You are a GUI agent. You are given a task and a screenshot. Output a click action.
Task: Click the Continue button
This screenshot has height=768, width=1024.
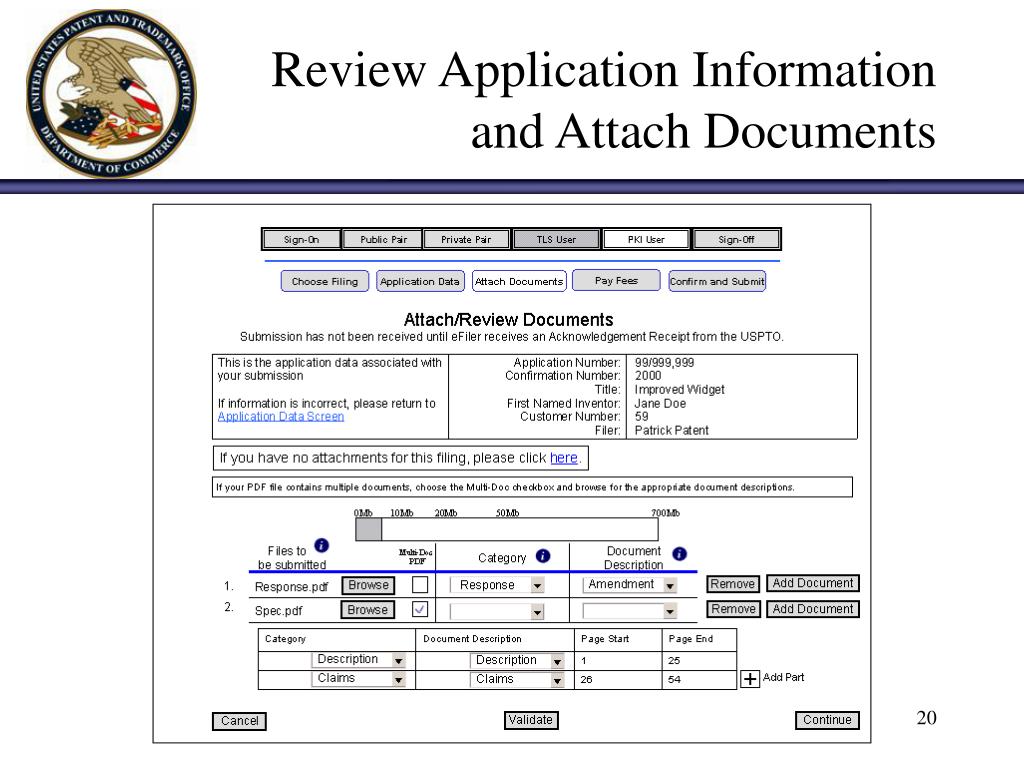(827, 720)
